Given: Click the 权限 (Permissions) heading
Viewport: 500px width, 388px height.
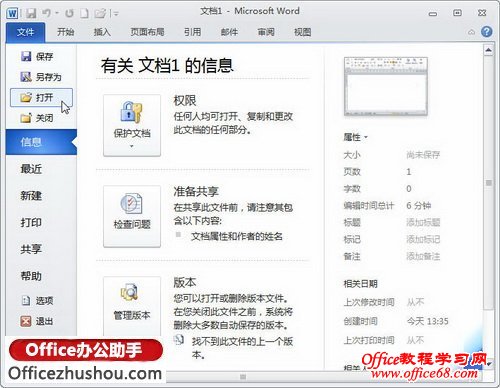Looking at the screenshot, I should [x=185, y=101].
